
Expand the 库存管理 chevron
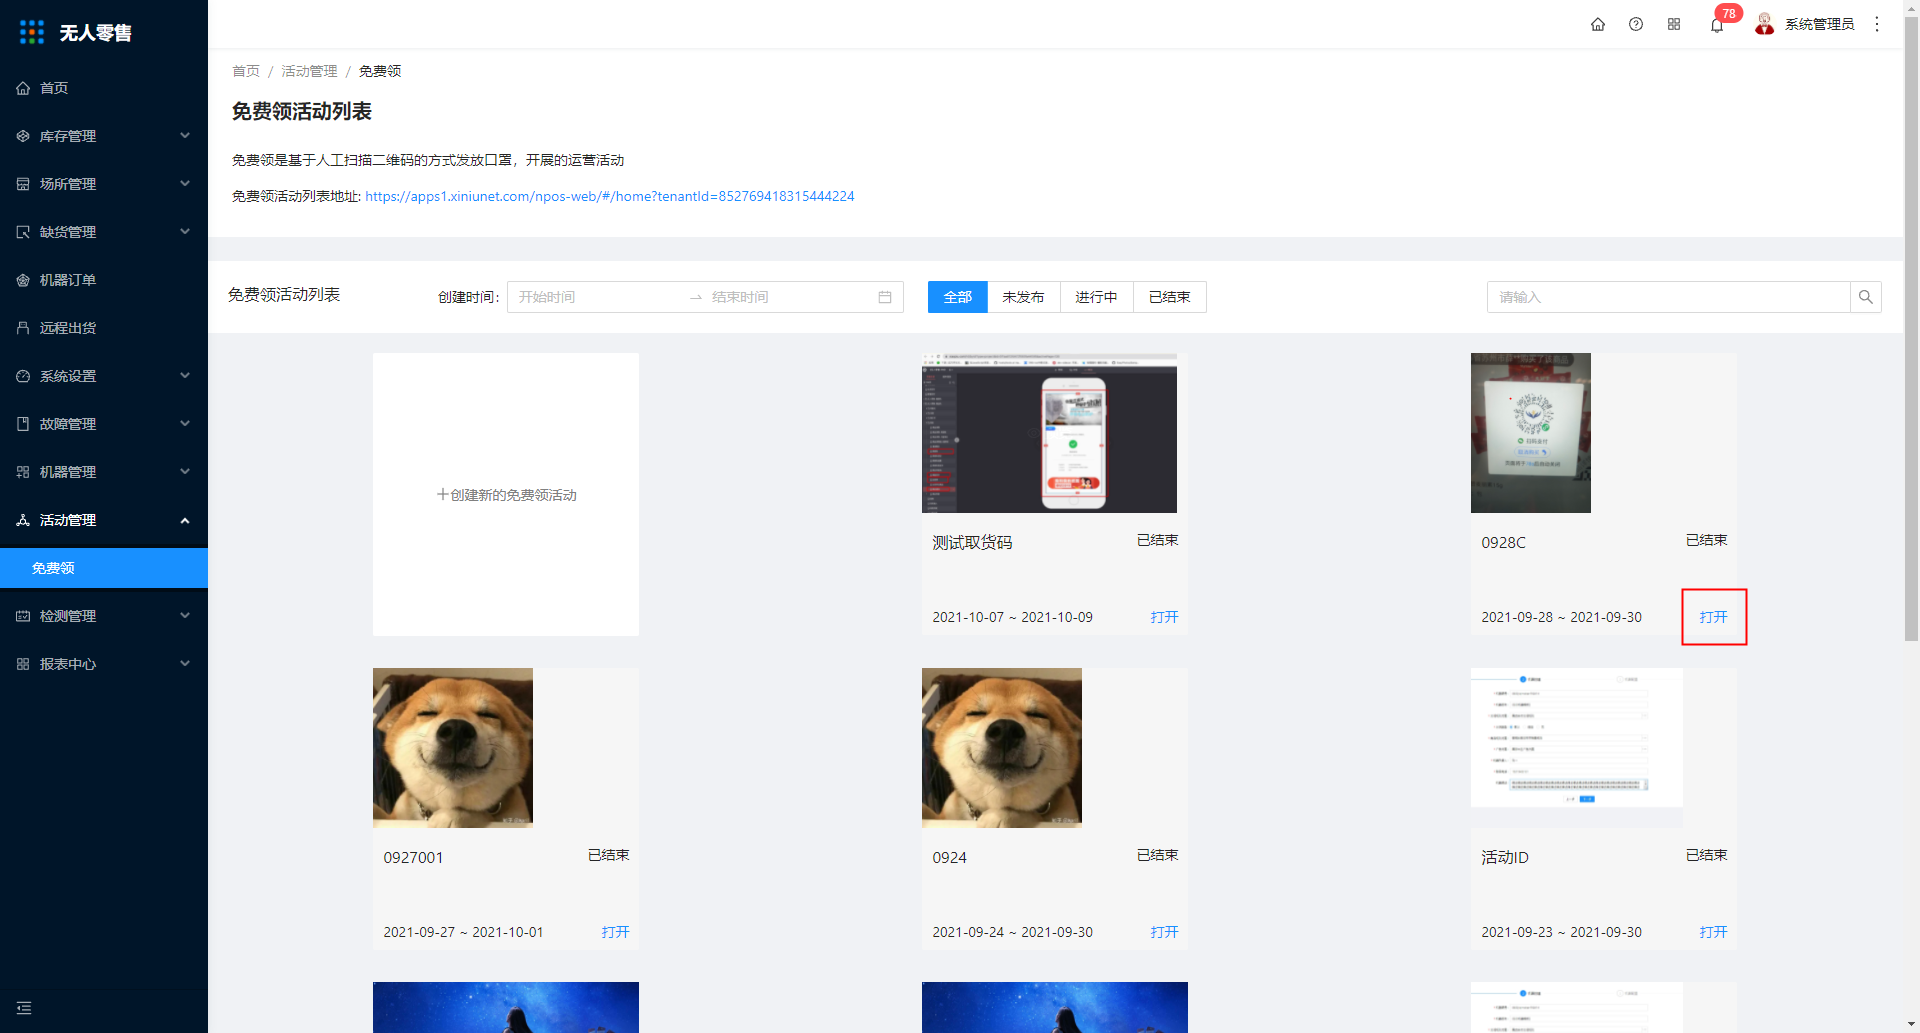click(185, 136)
